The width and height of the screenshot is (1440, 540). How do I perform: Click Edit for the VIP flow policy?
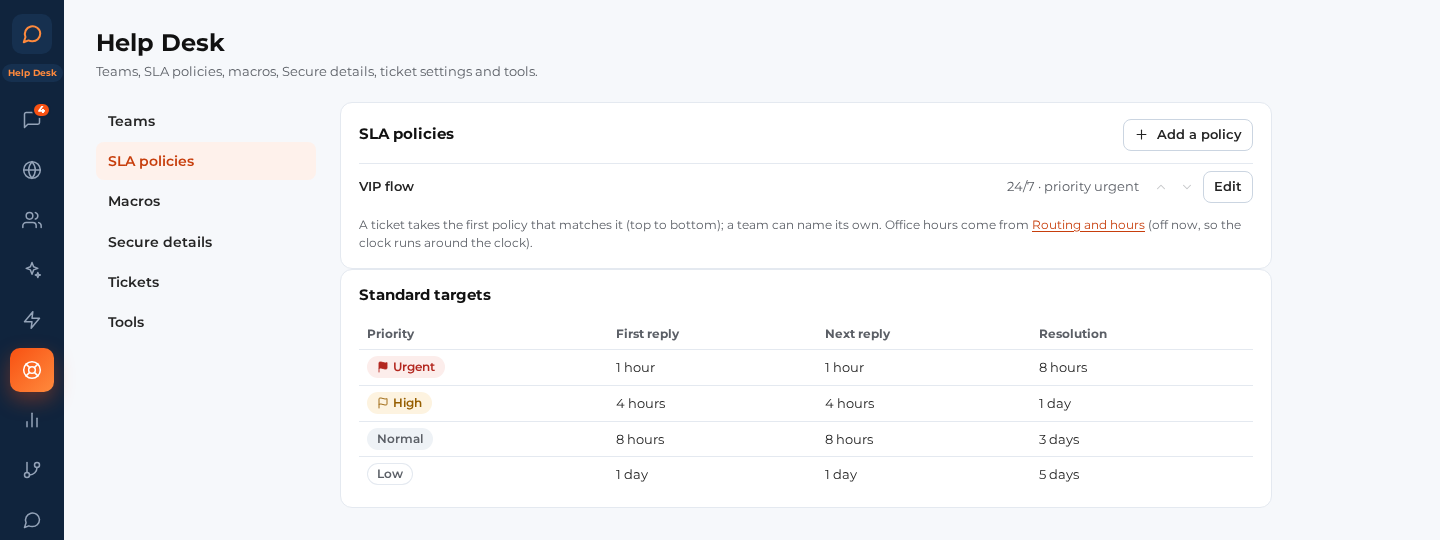click(1228, 187)
